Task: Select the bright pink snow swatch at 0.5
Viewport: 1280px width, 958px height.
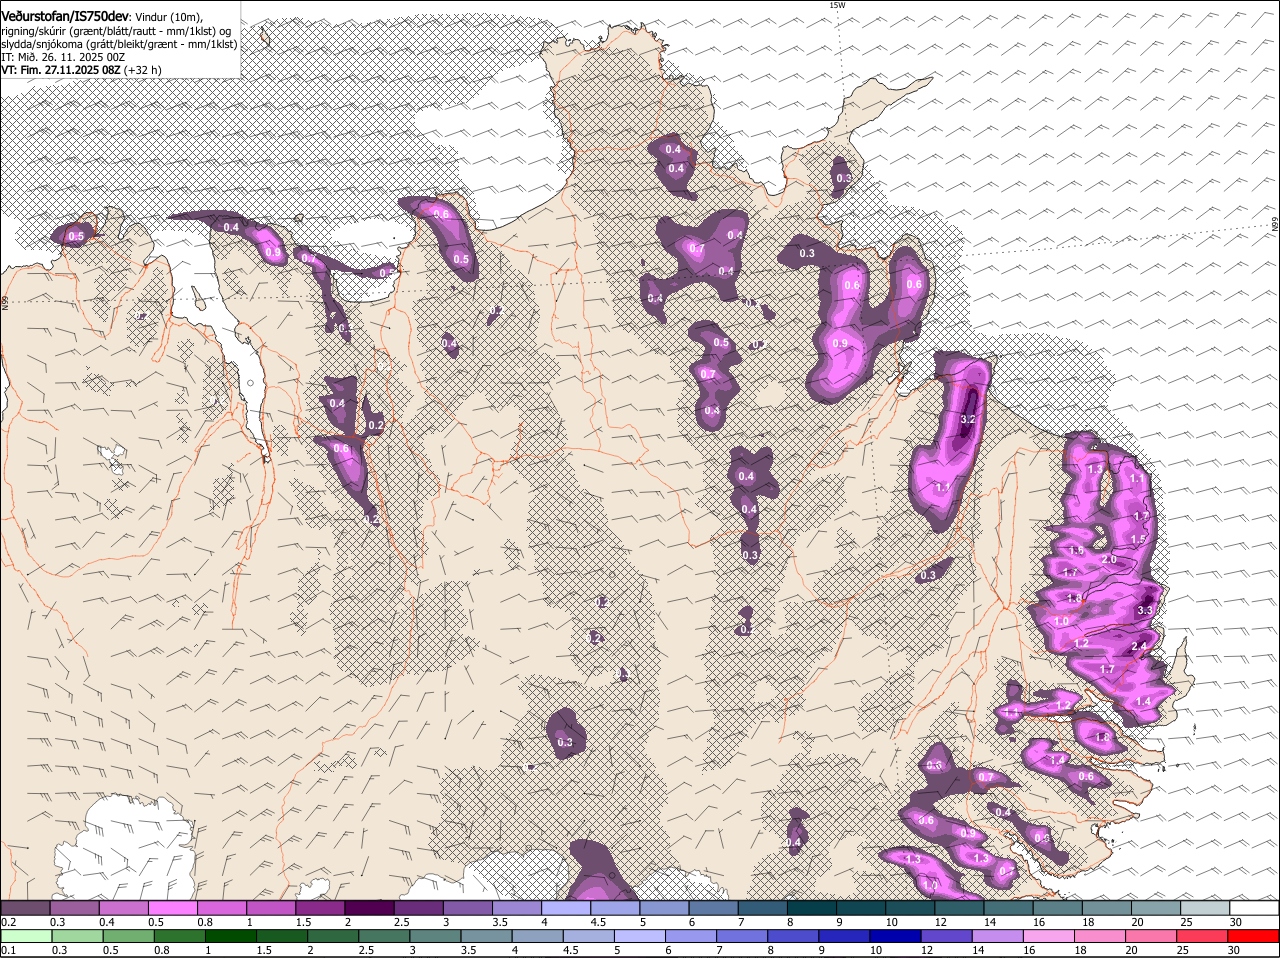Action: click(x=173, y=908)
